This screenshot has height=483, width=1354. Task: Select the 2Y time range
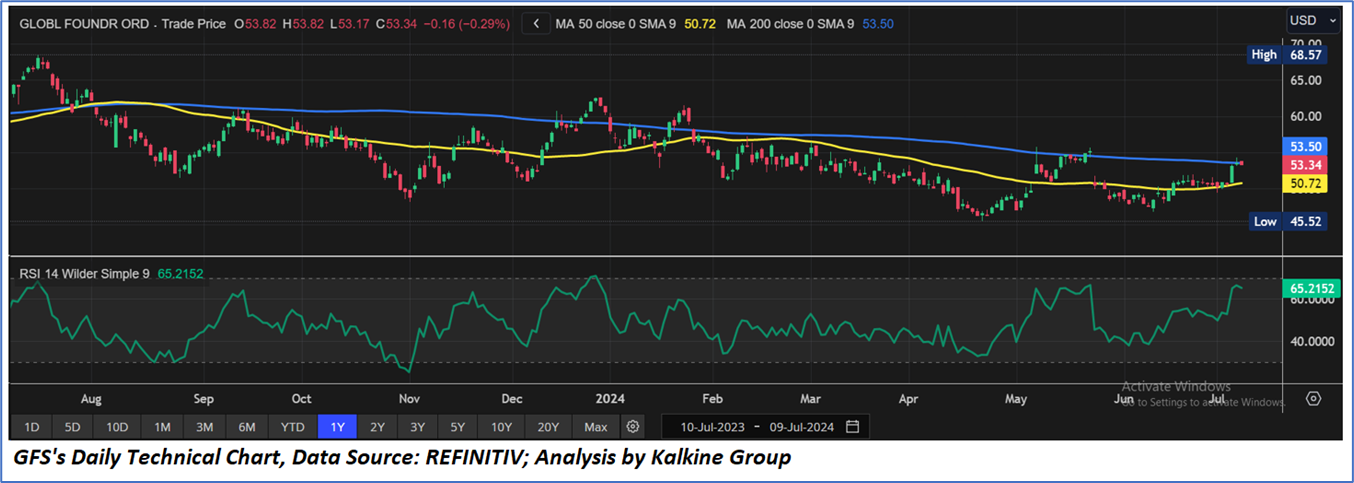click(x=377, y=427)
